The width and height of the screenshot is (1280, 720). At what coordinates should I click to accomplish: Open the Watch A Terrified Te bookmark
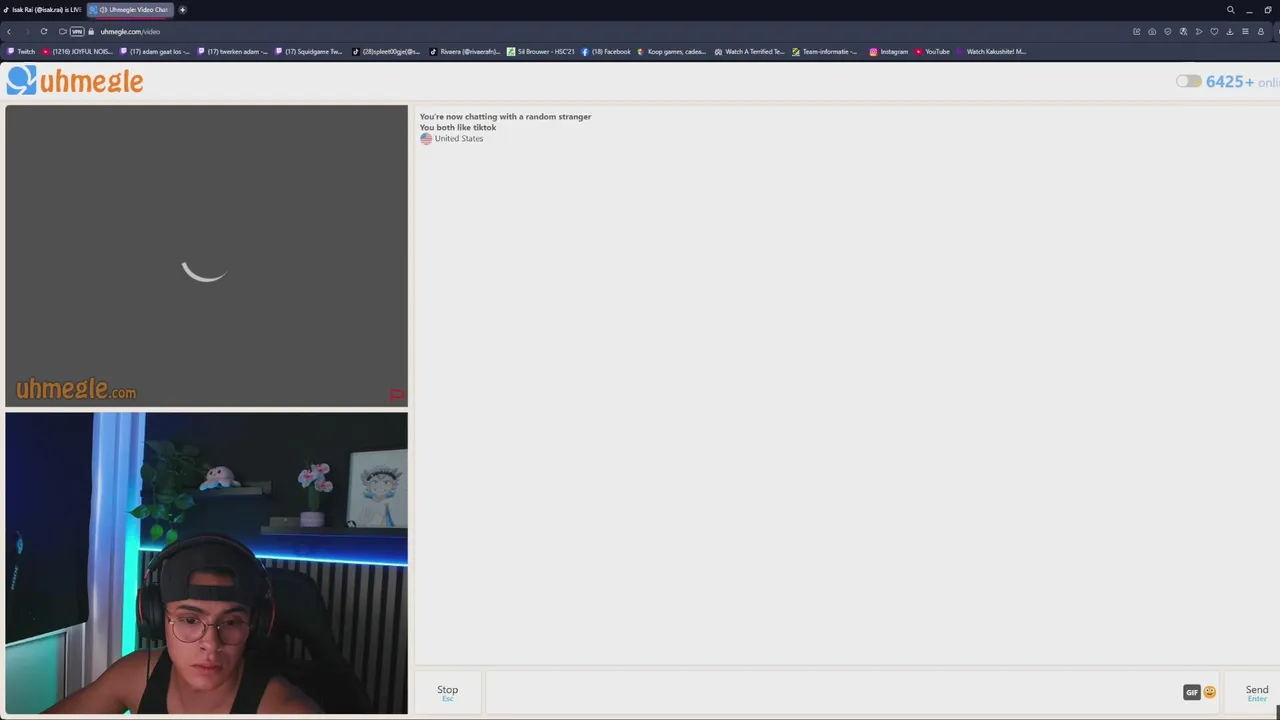click(x=749, y=52)
